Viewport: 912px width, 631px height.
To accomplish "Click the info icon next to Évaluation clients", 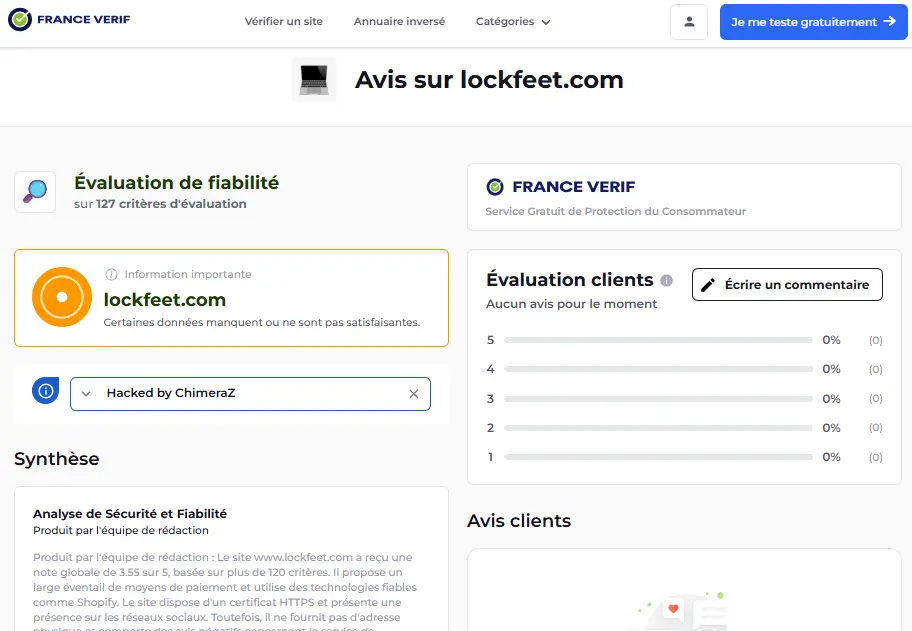I will pyautogui.click(x=668, y=280).
